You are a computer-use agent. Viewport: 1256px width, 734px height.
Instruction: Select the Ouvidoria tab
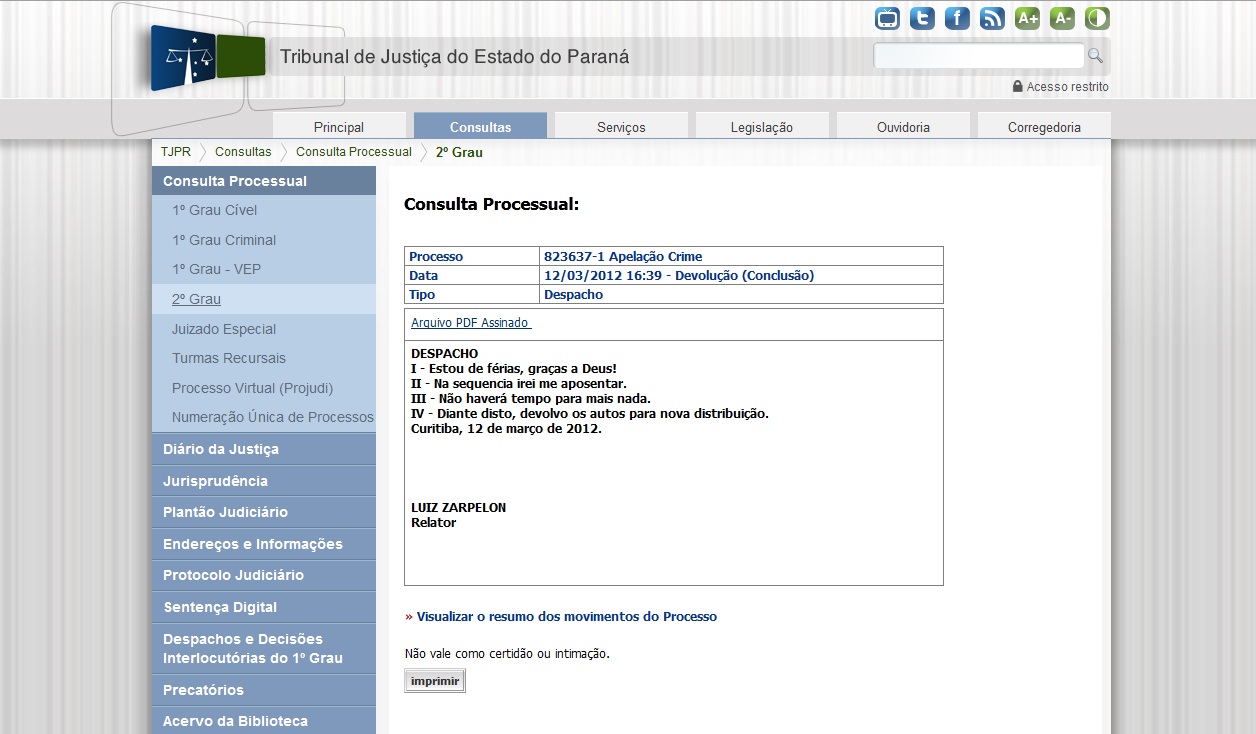point(903,127)
